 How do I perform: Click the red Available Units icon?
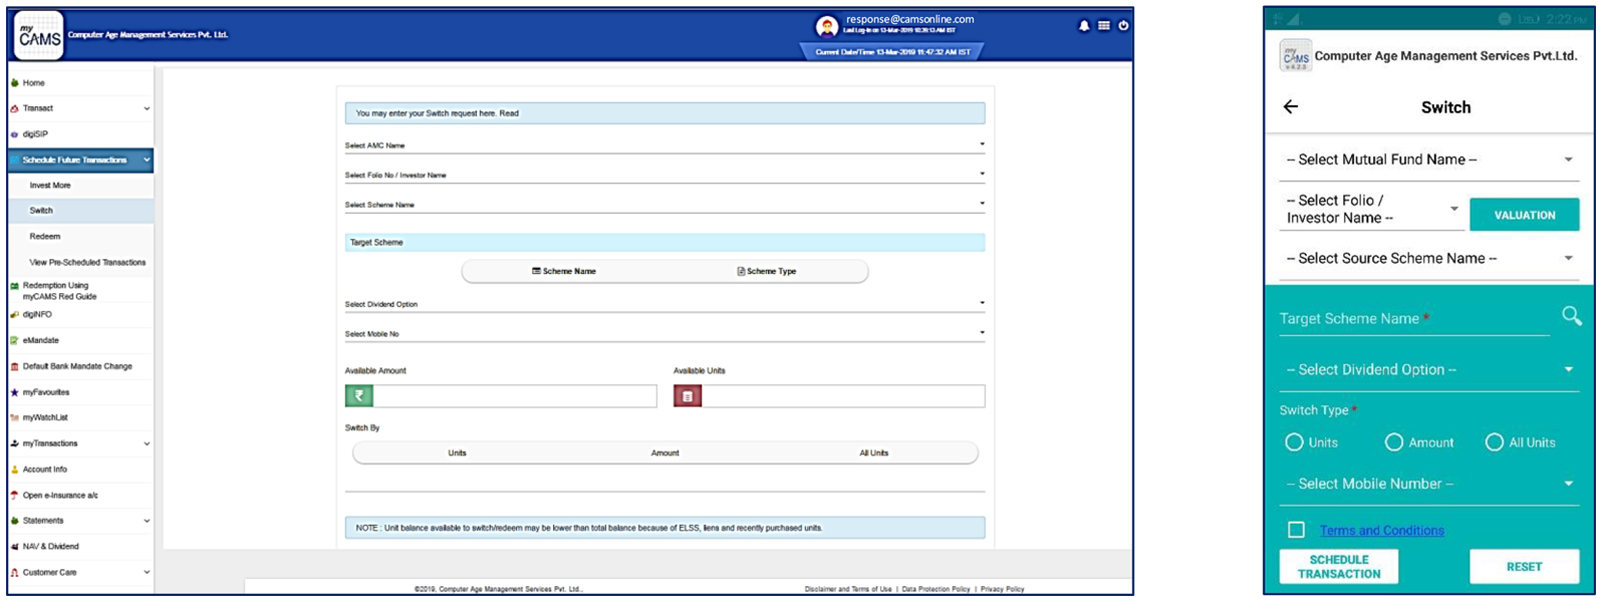(687, 396)
